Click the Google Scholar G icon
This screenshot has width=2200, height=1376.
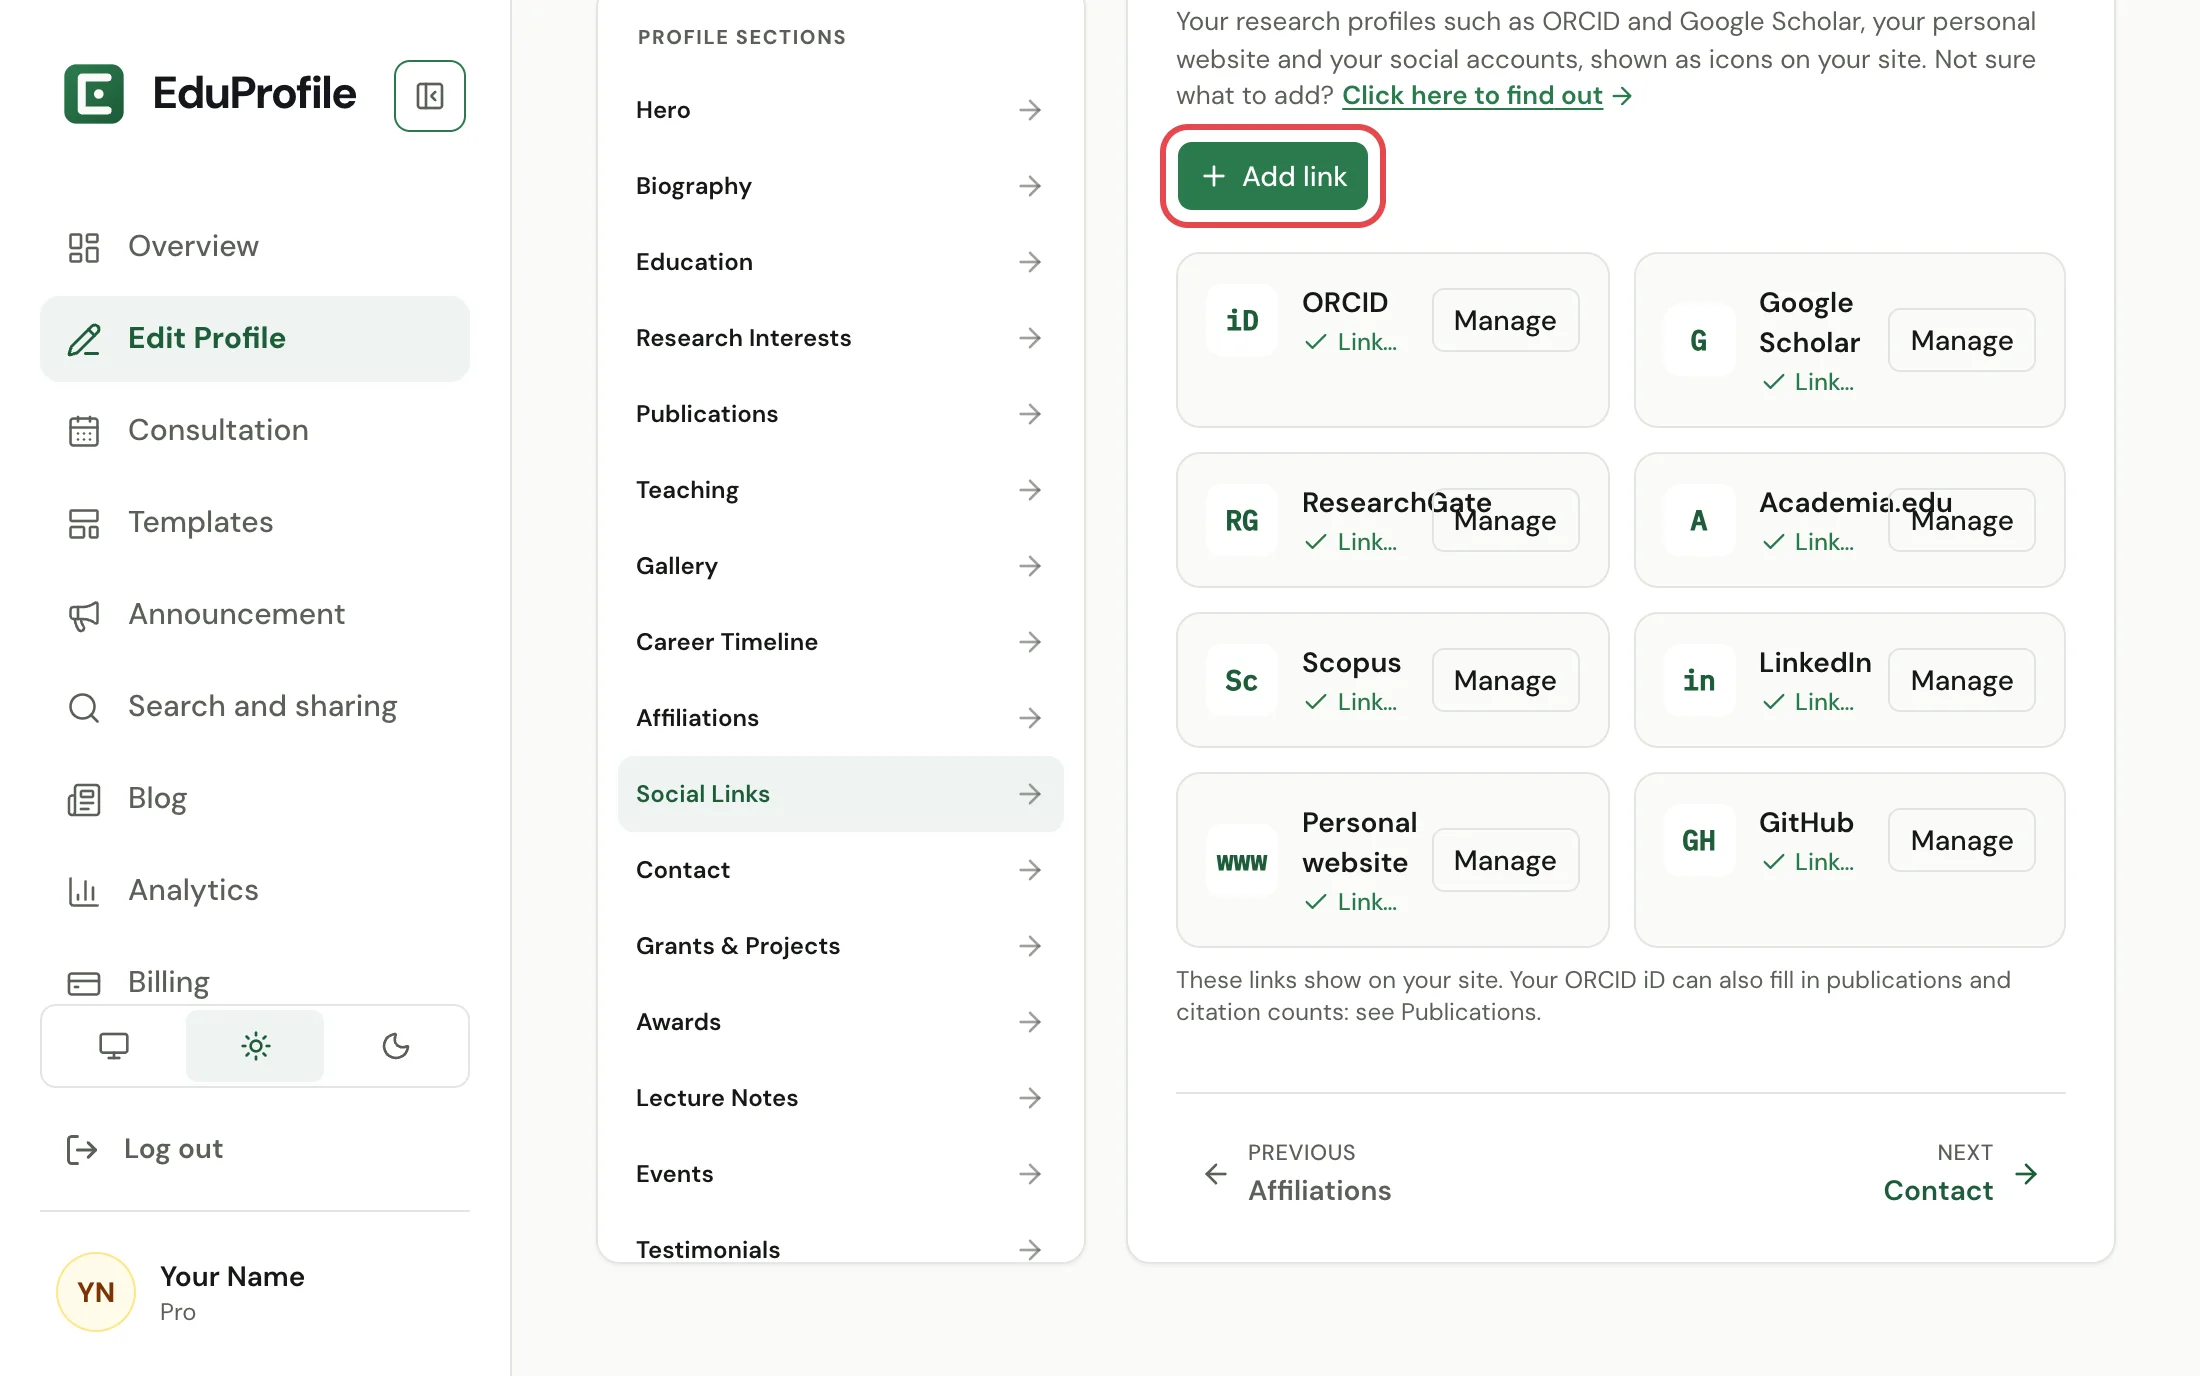pos(1699,340)
